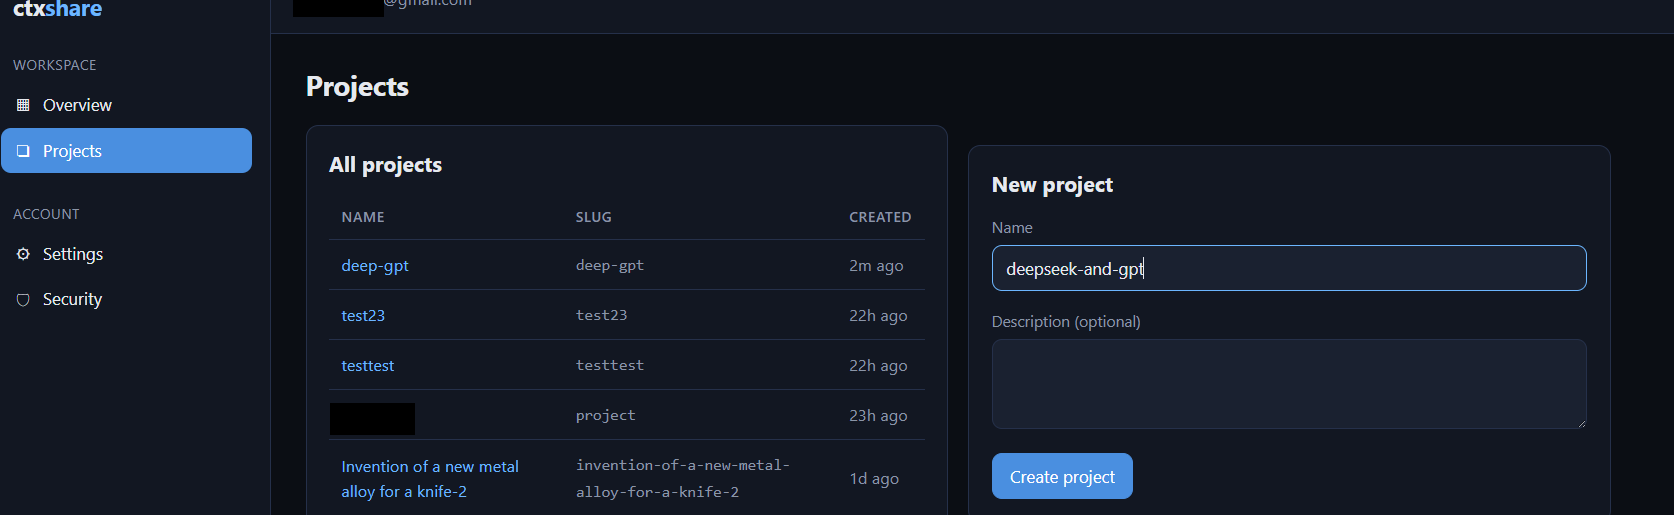Open the deep-gpt project
Image resolution: width=1674 pixels, height=515 pixels.
375,265
